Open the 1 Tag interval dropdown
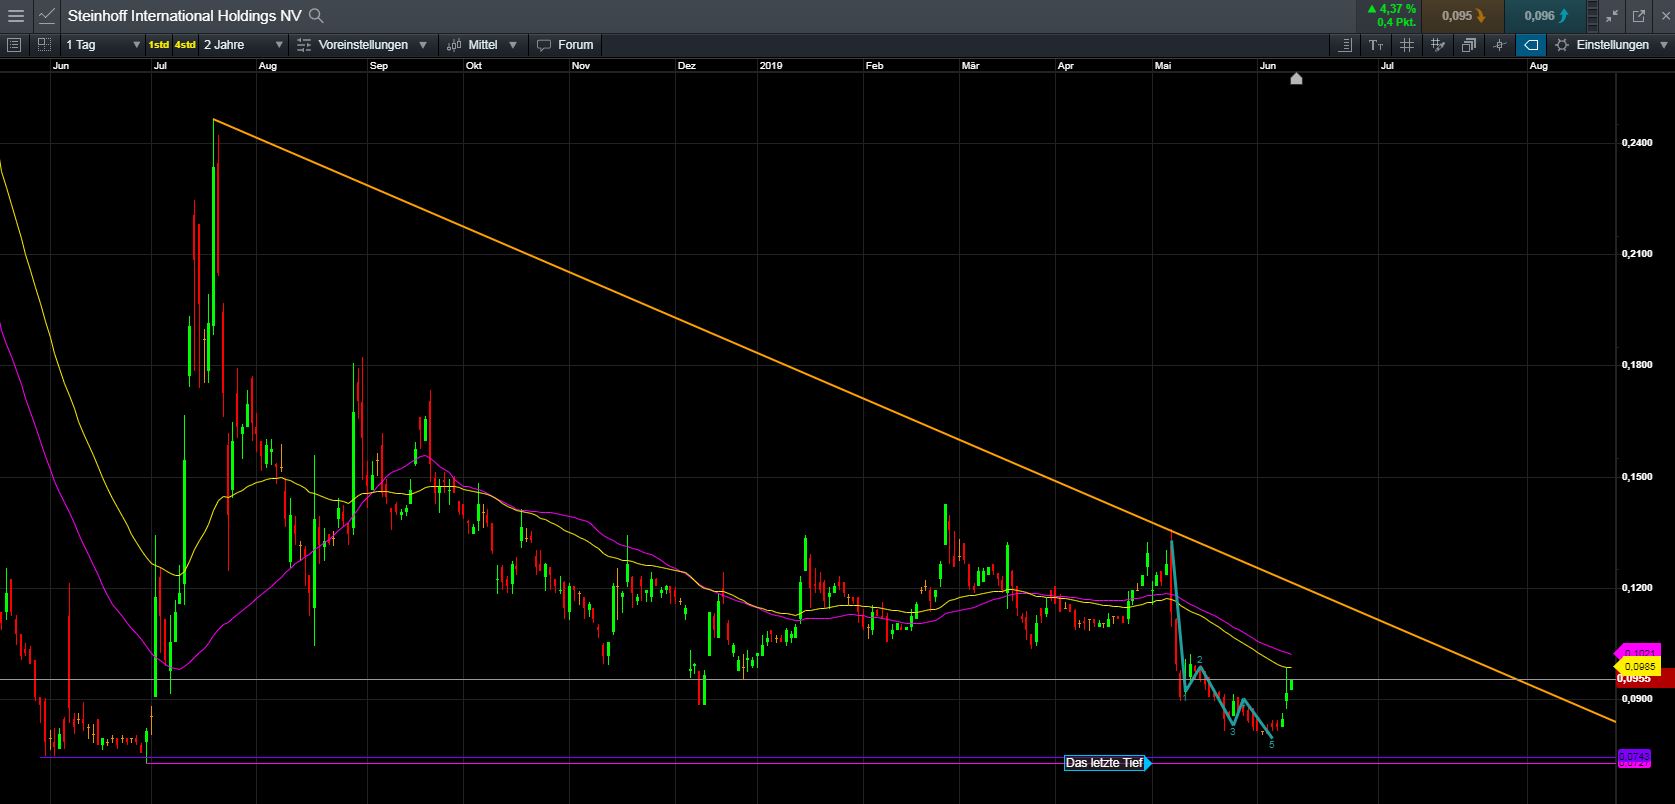The height and width of the screenshot is (804, 1675). tap(102, 45)
